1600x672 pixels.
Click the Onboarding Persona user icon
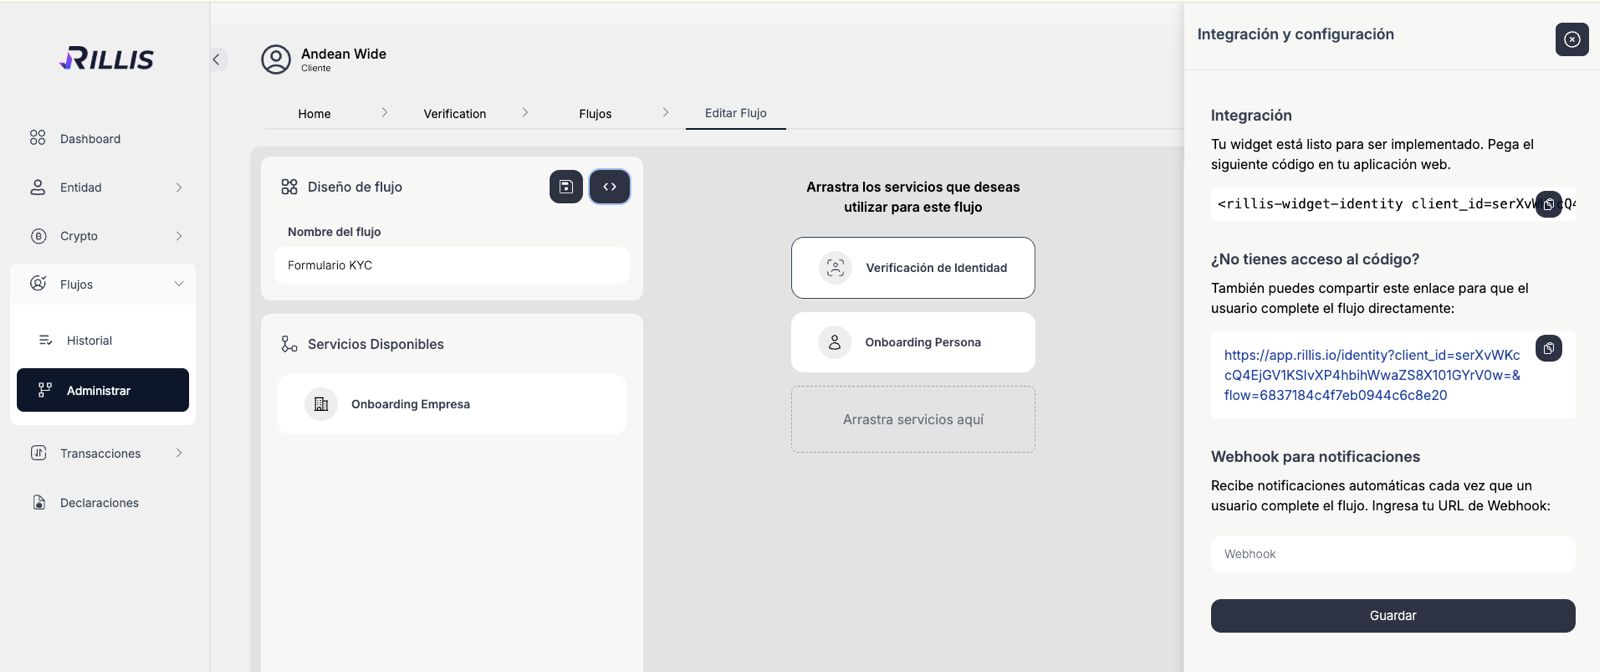(834, 342)
